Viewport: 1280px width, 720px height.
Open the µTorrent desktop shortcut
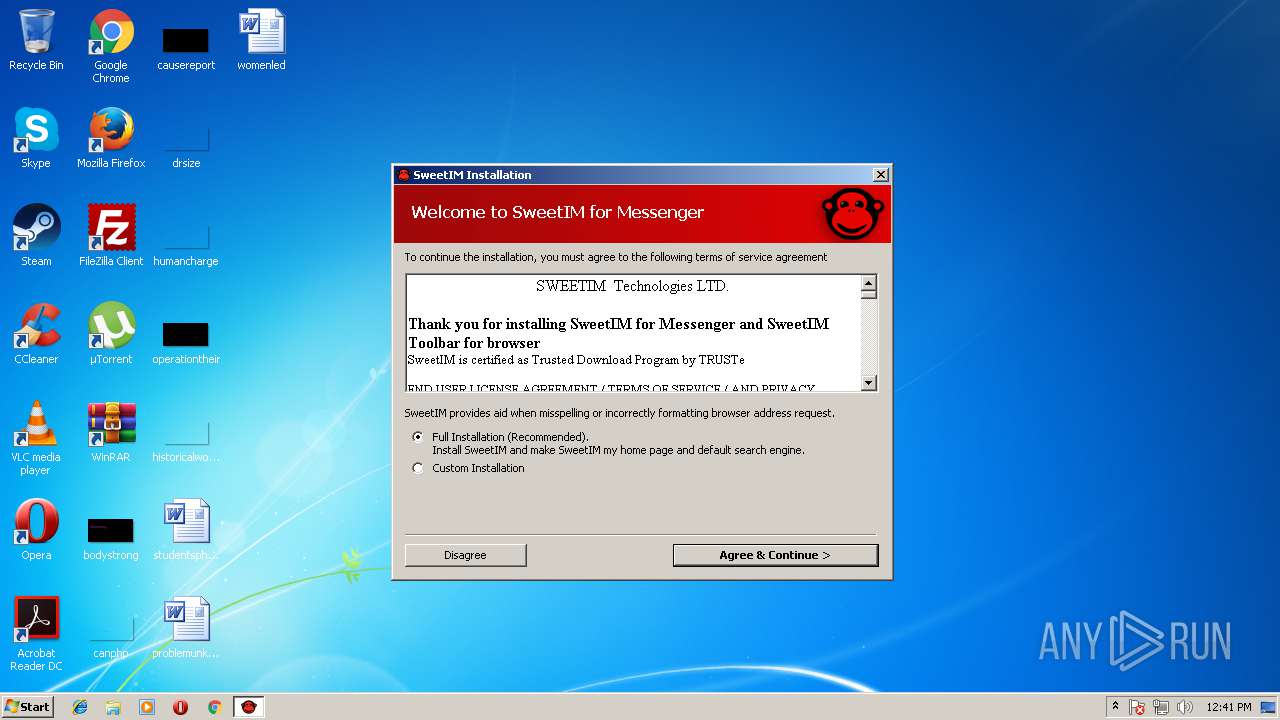[111, 335]
